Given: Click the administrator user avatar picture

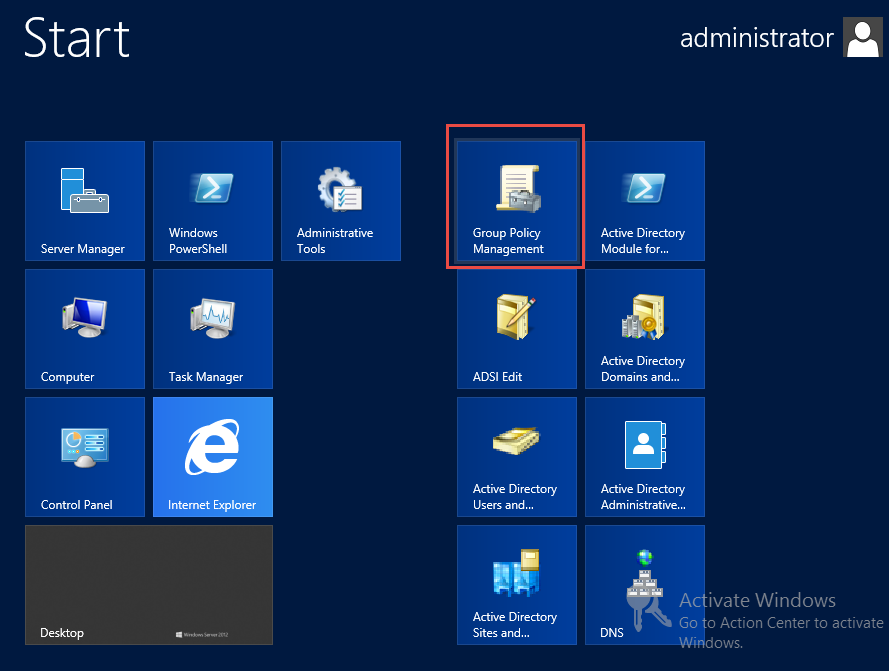Looking at the screenshot, I should [863, 37].
